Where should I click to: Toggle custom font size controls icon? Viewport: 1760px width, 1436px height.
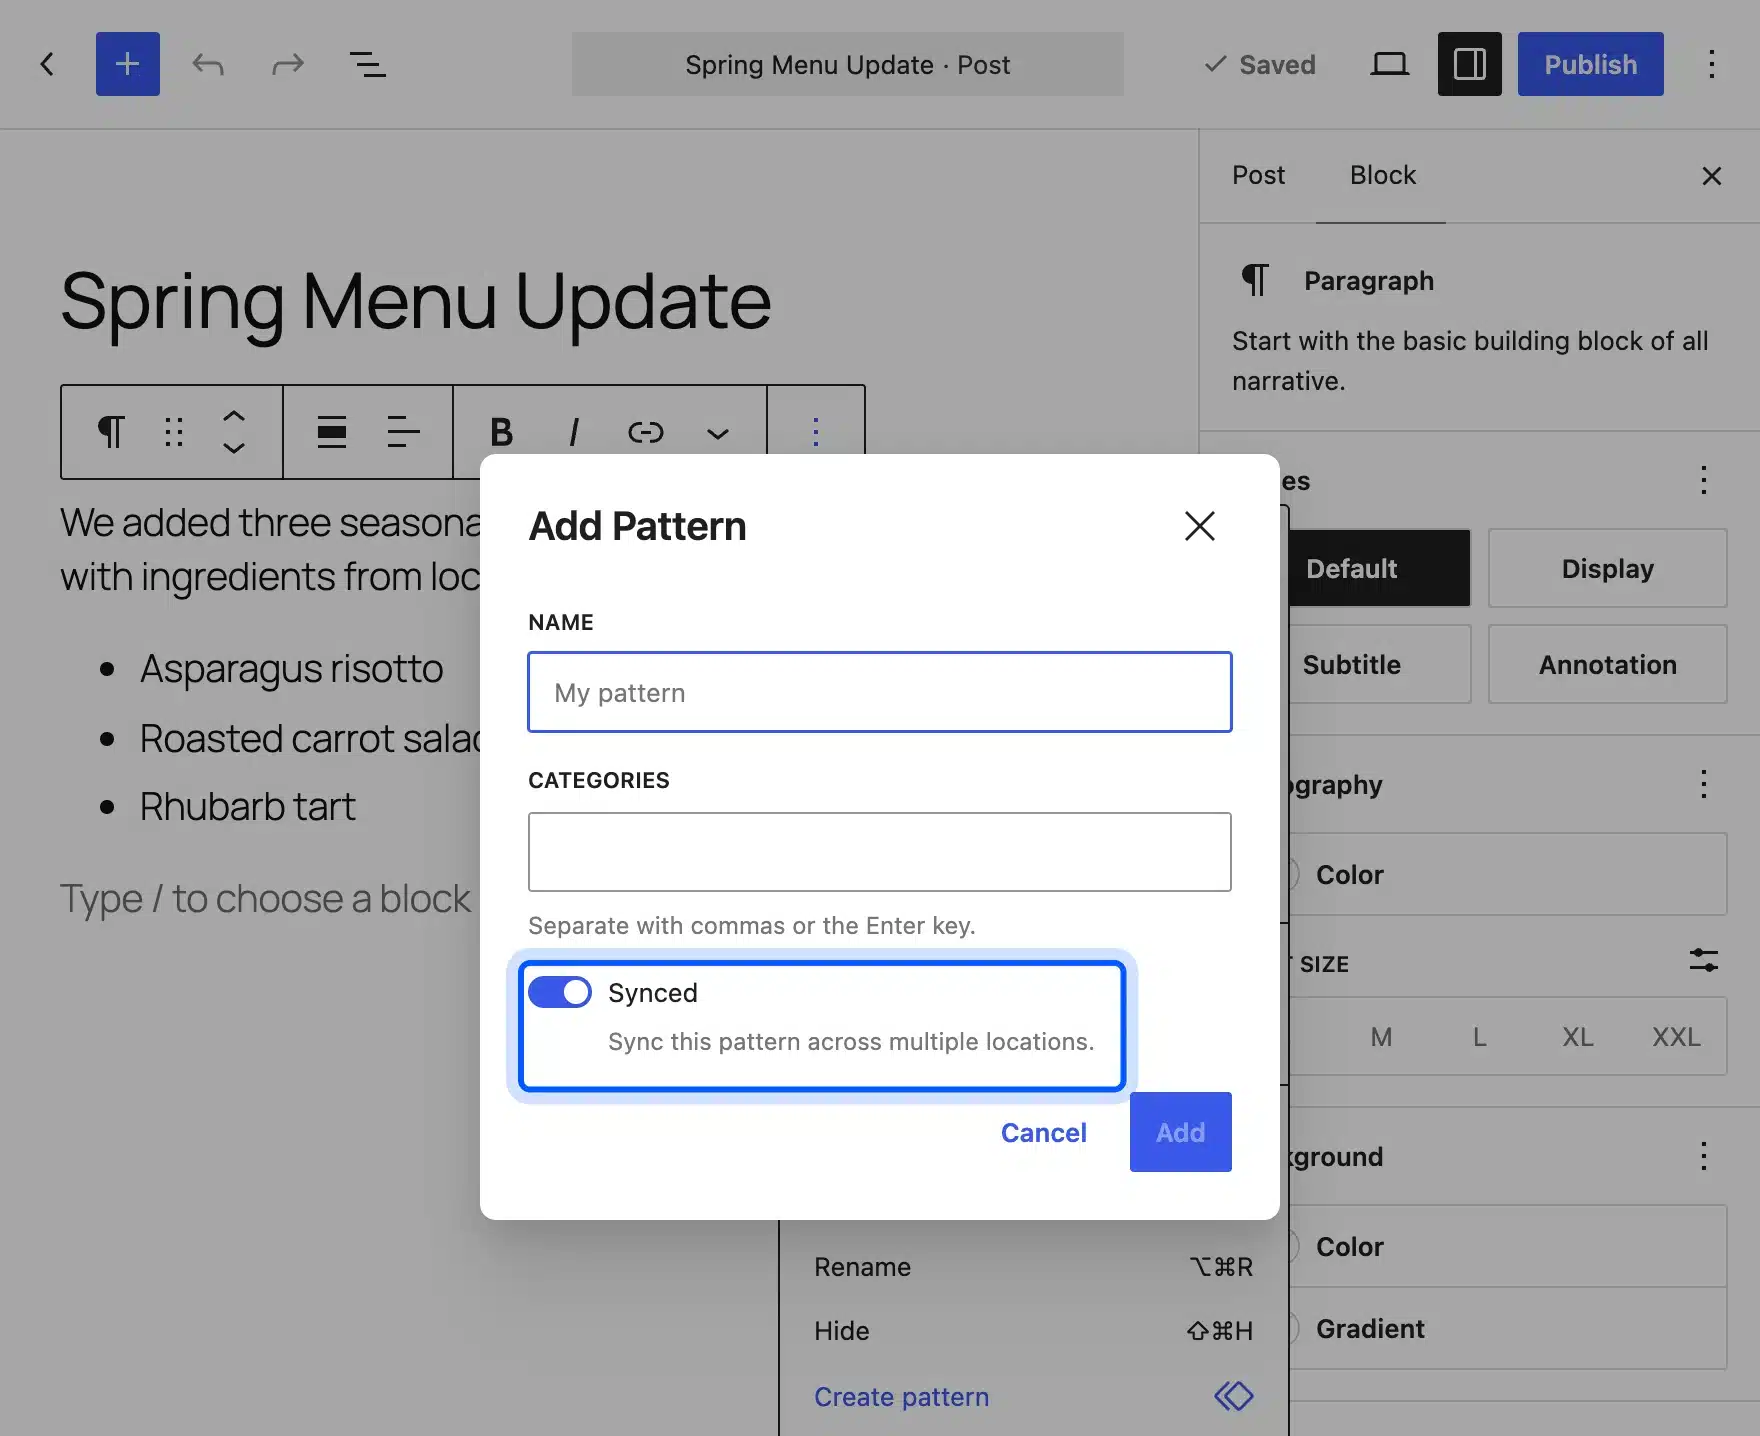tap(1704, 961)
